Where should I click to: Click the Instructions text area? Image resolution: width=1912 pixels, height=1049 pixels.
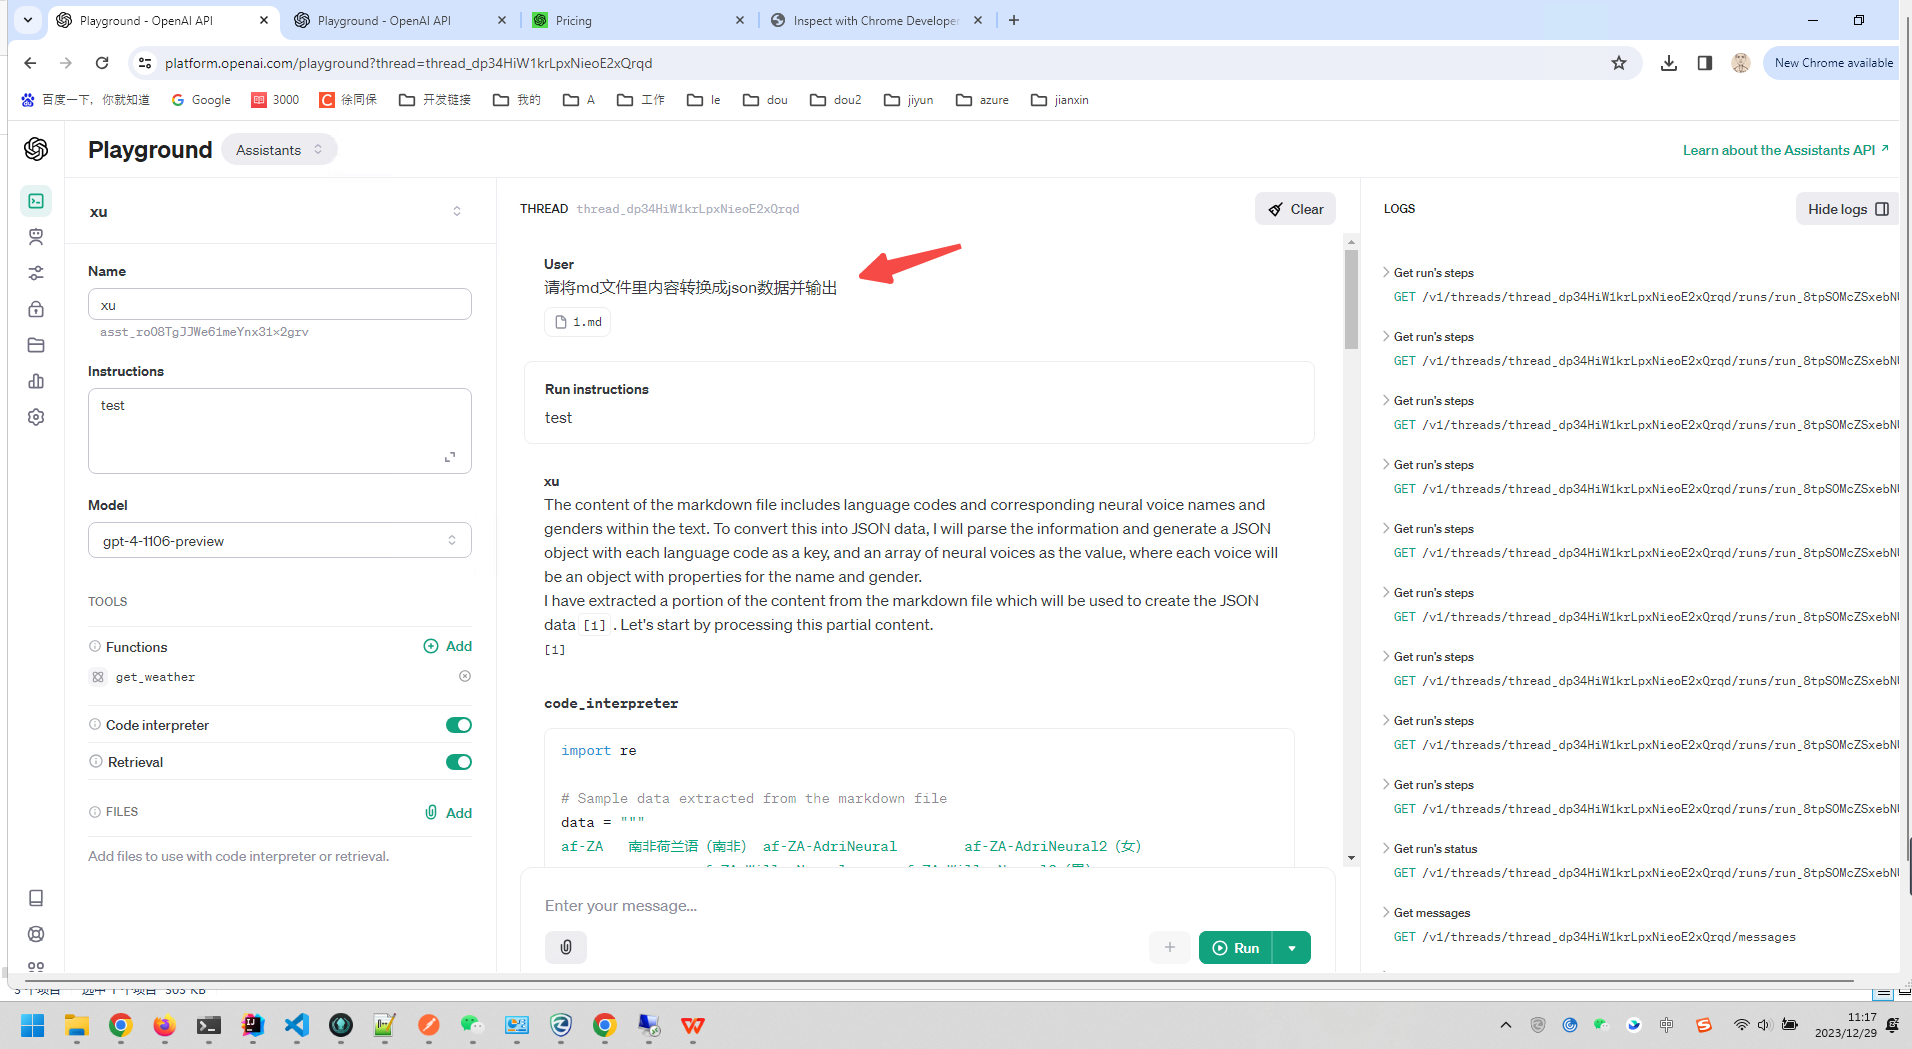click(x=280, y=430)
